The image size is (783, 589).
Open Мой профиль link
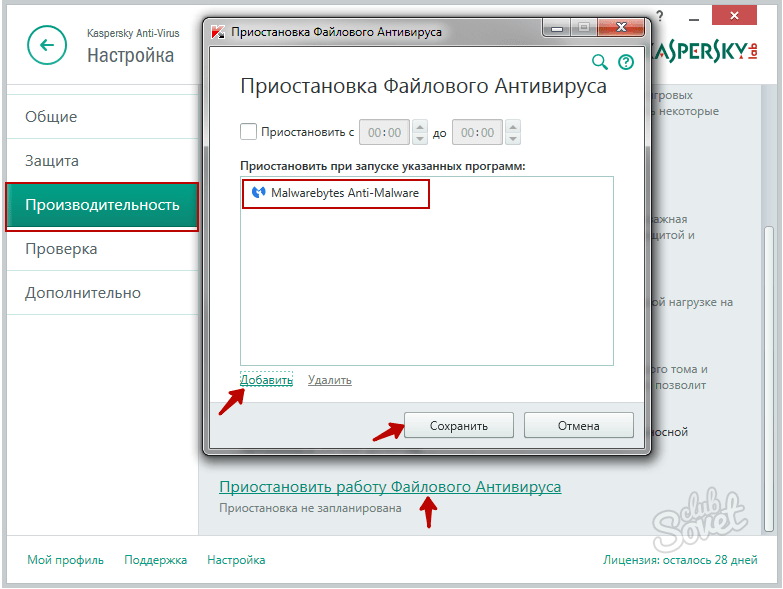coord(65,560)
